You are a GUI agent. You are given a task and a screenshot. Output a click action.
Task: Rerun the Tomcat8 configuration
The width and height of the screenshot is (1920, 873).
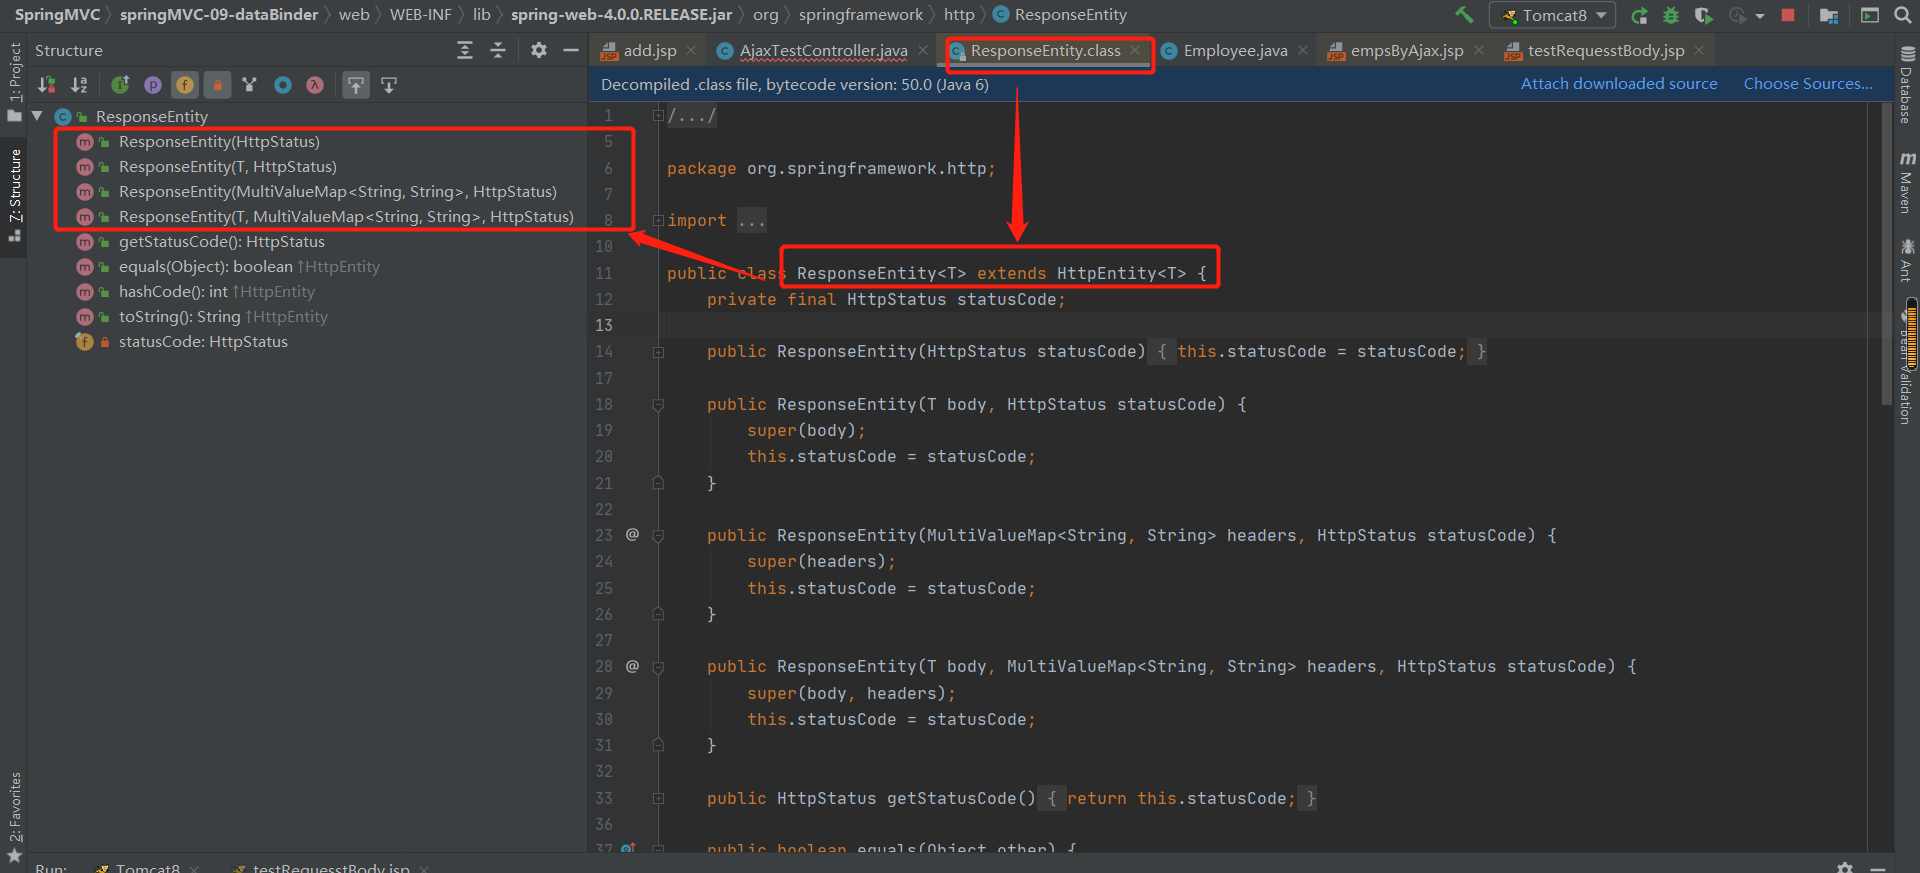(x=1639, y=15)
